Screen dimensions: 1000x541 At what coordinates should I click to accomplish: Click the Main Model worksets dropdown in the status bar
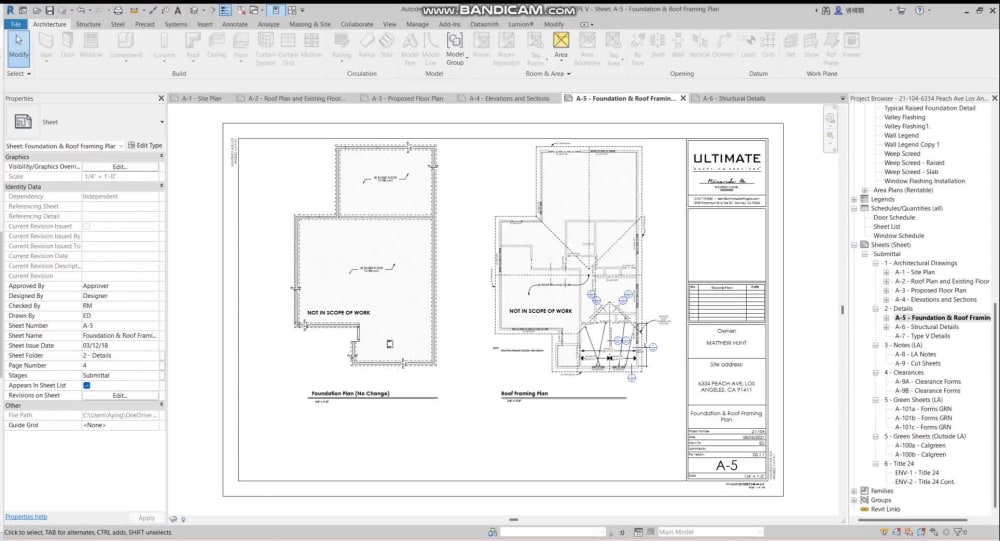tap(709, 531)
